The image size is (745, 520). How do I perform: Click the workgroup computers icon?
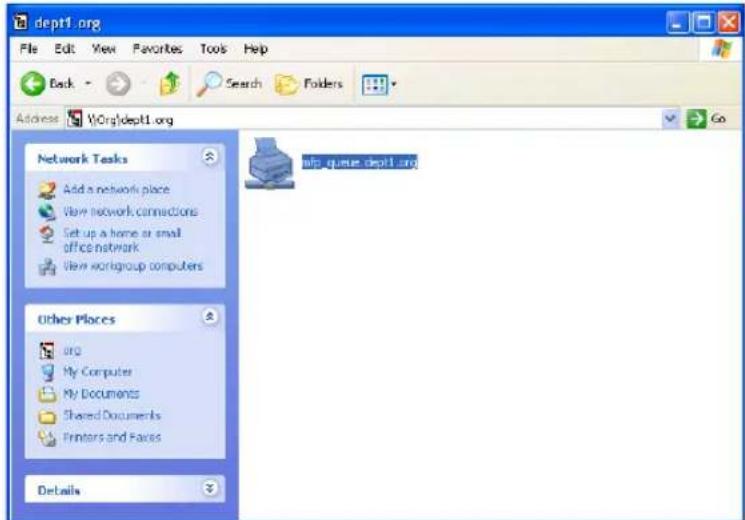pyautogui.click(x=47, y=267)
